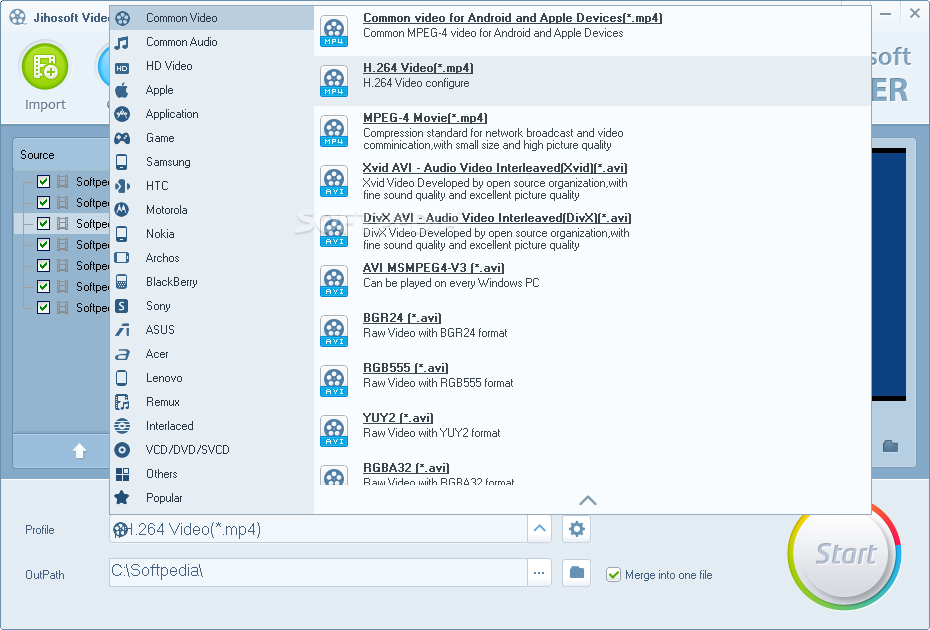930x630 pixels.
Task: Collapse the format list with the up chevron
Action: pyautogui.click(x=588, y=500)
